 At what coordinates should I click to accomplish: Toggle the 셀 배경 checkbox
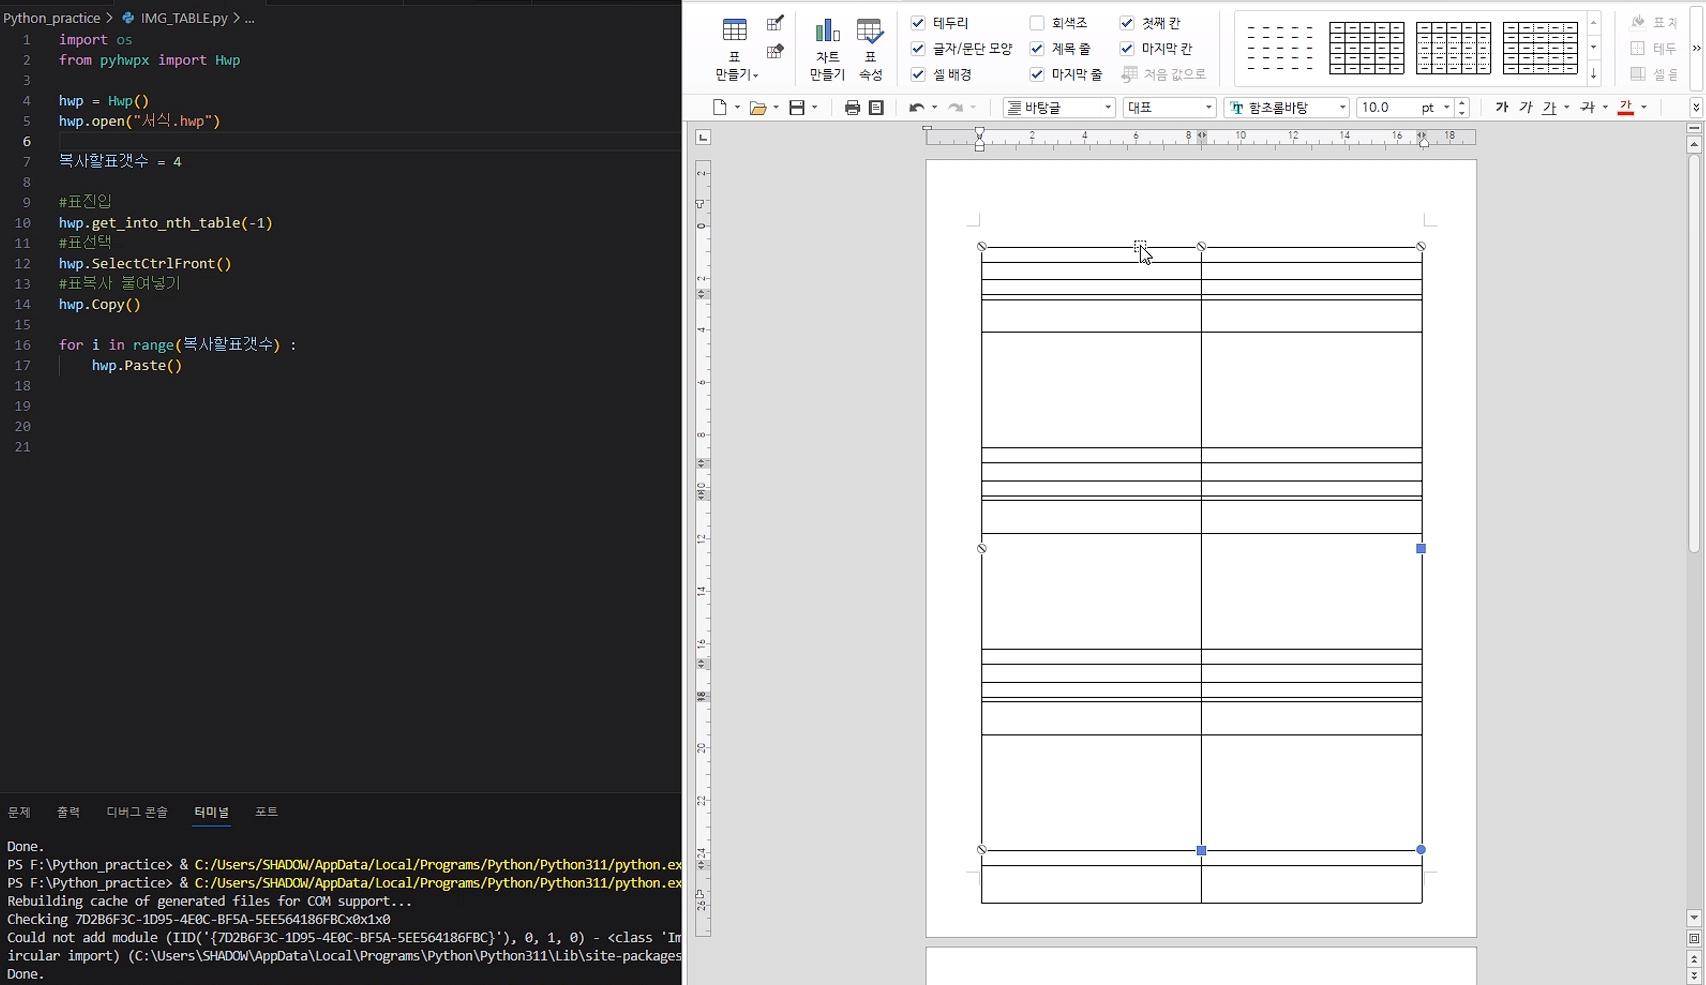tap(918, 75)
